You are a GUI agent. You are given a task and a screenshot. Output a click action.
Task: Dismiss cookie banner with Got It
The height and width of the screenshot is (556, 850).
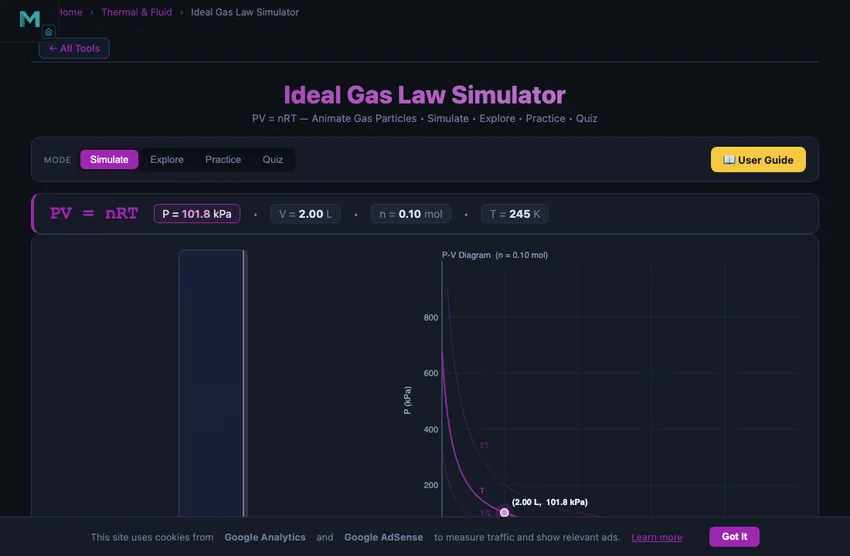pyautogui.click(x=734, y=536)
